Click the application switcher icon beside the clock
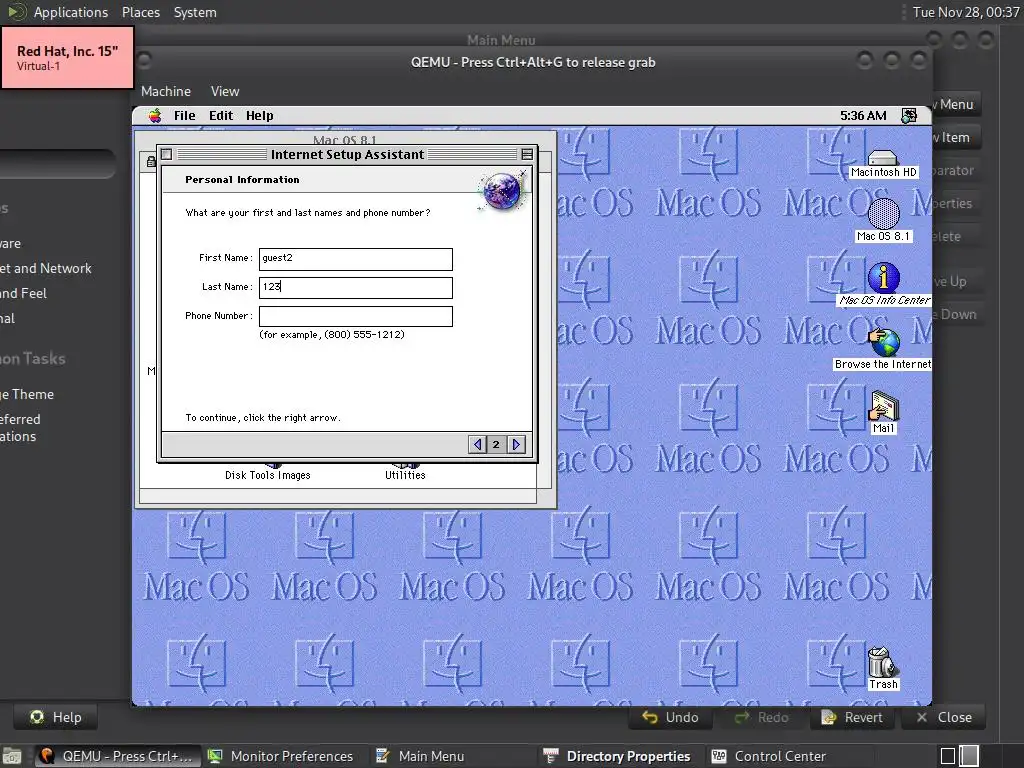This screenshot has width=1024, height=768. 908,116
